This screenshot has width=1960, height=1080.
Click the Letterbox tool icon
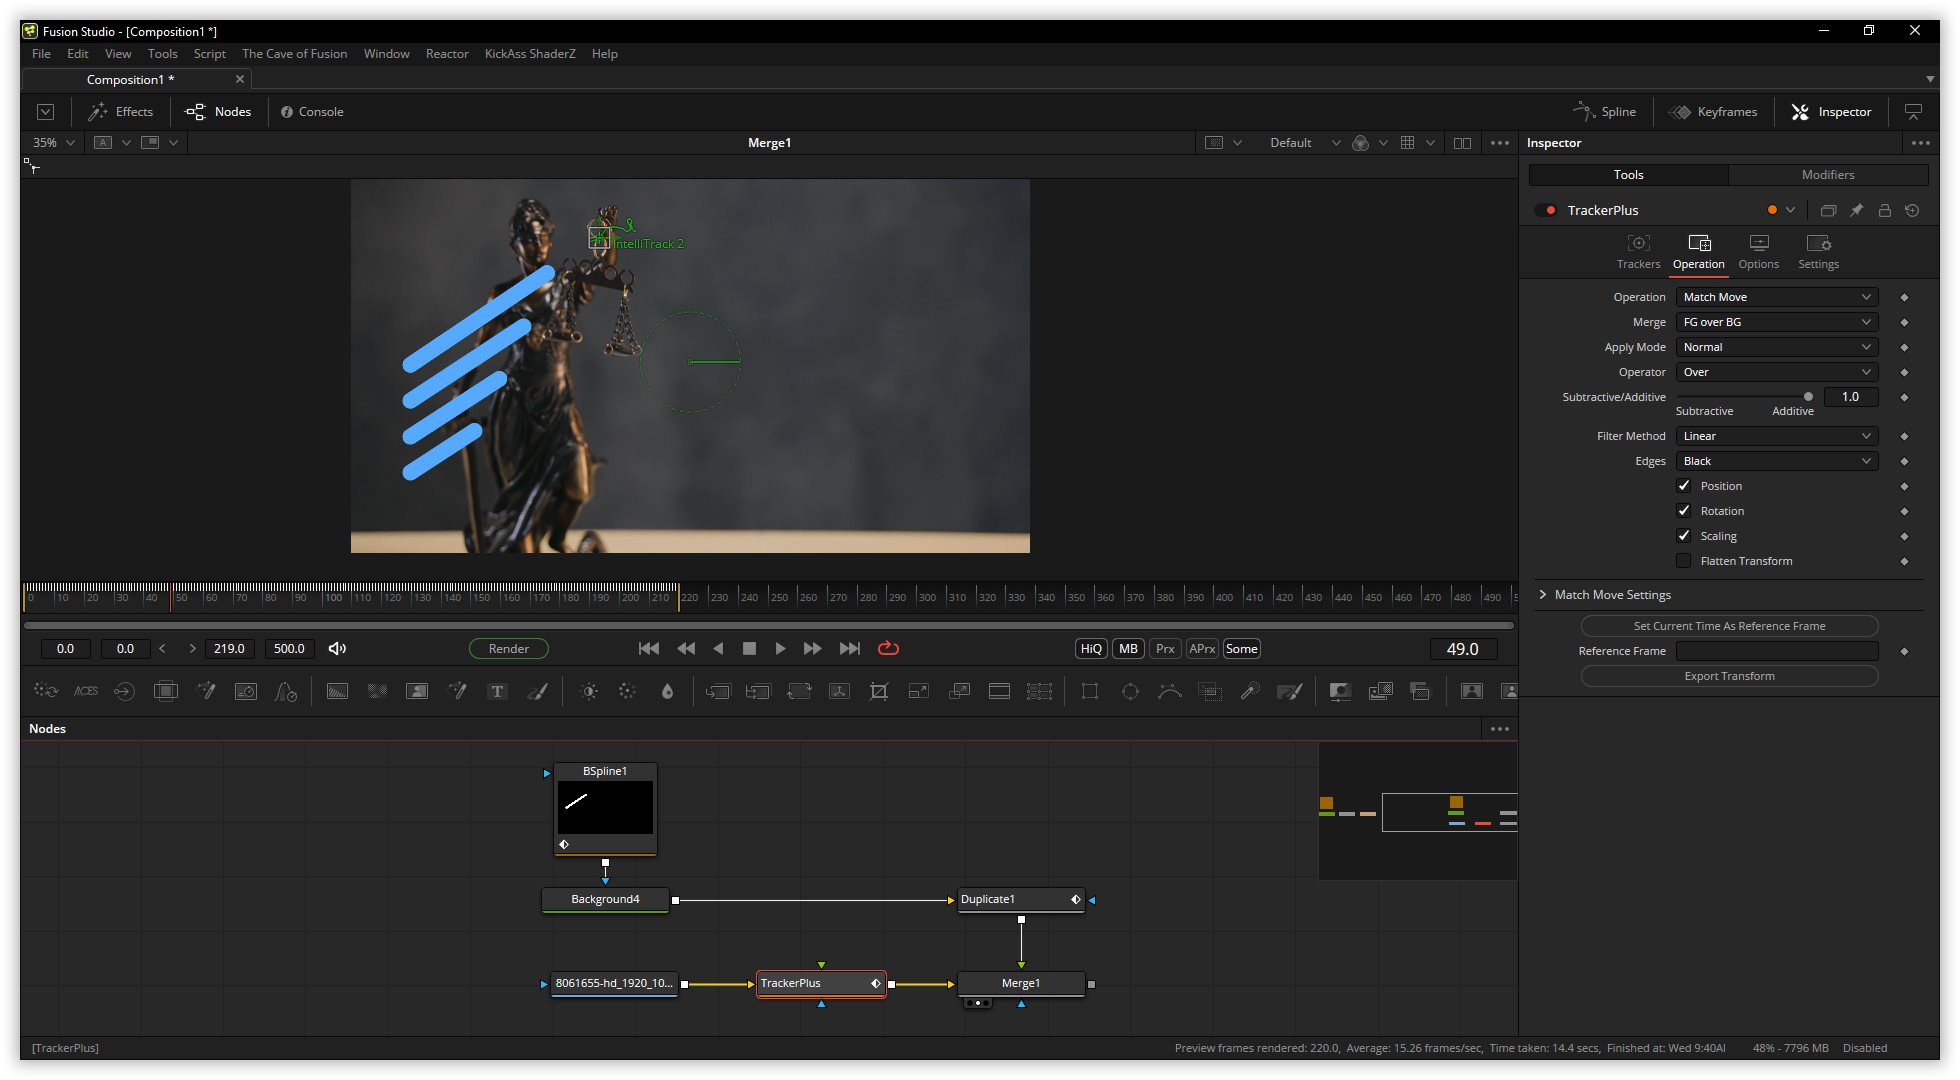pyautogui.click(x=999, y=691)
